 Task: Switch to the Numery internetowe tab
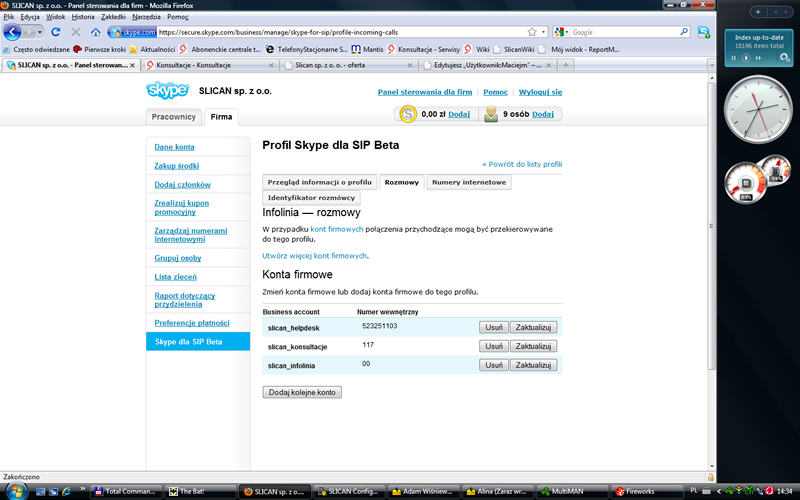point(469,182)
